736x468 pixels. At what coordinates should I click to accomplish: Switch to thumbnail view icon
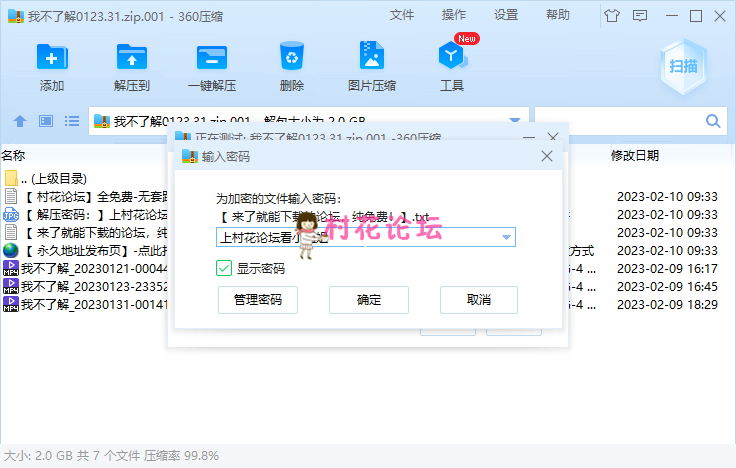pos(46,121)
